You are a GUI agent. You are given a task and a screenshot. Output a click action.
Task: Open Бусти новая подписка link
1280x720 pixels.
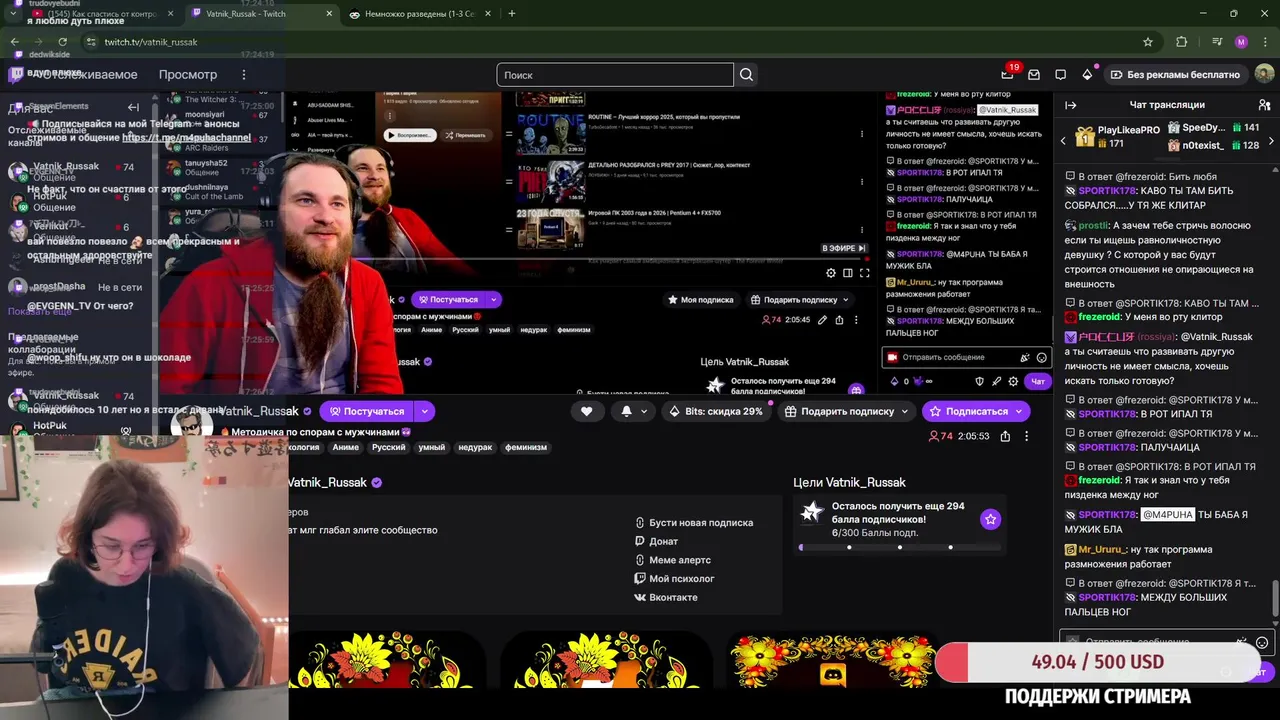click(694, 522)
